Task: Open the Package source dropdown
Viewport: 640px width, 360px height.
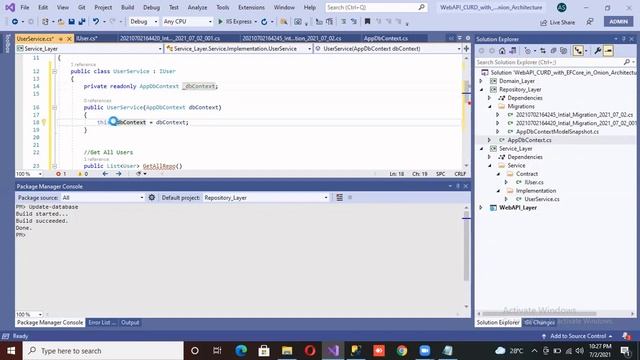Action: pyautogui.click(x=102, y=198)
